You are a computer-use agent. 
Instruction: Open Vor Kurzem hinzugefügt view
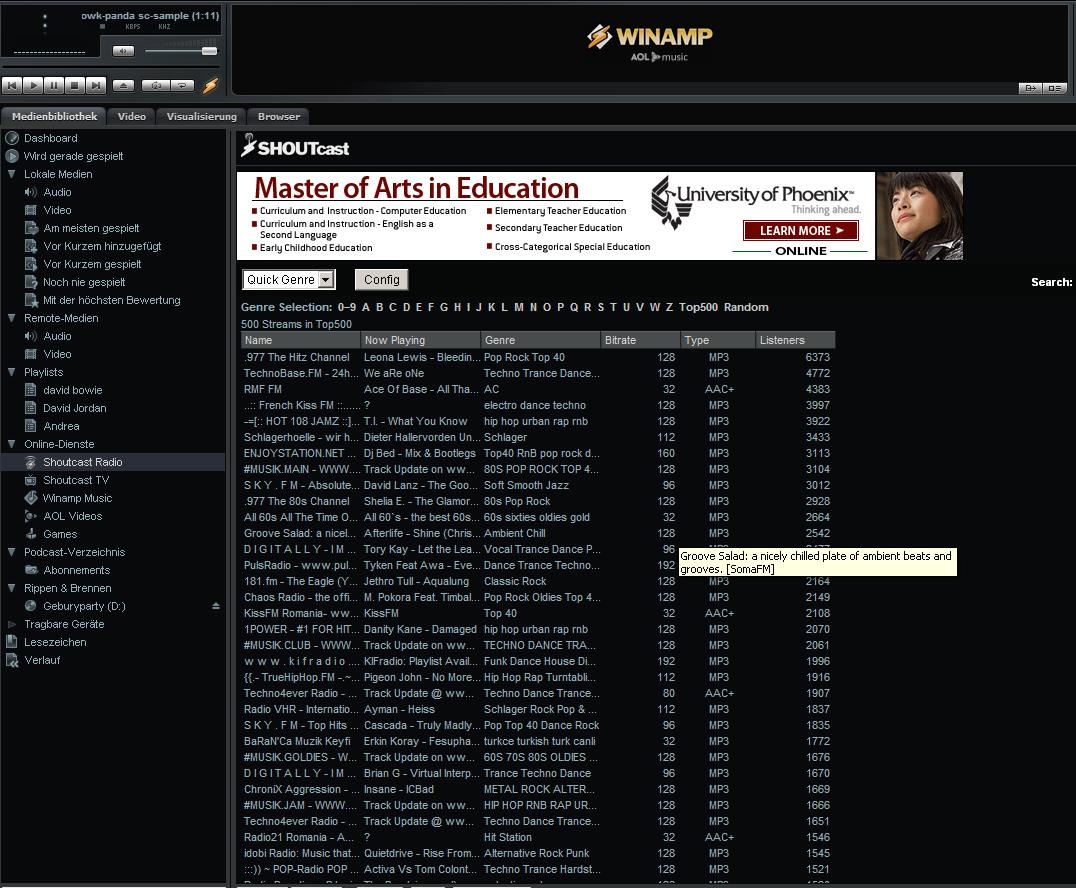102,246
